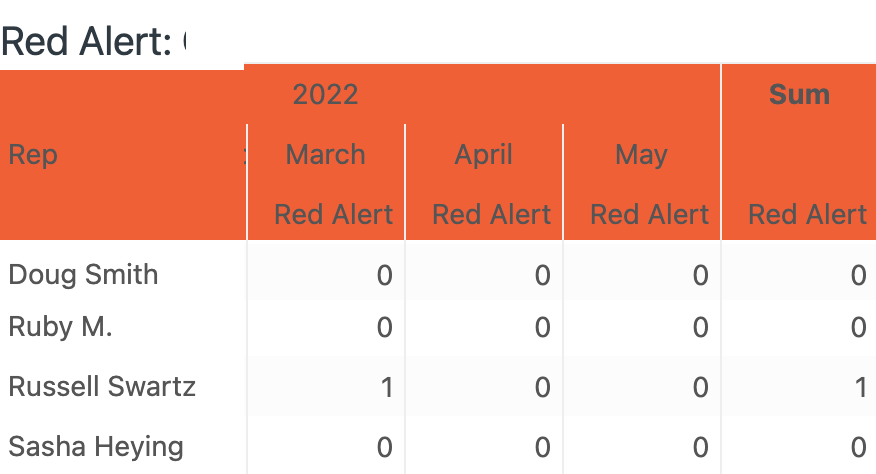Select the Russell Swartz row label
The width and height of the screenshot is (876, 474).
coord(102,387)
